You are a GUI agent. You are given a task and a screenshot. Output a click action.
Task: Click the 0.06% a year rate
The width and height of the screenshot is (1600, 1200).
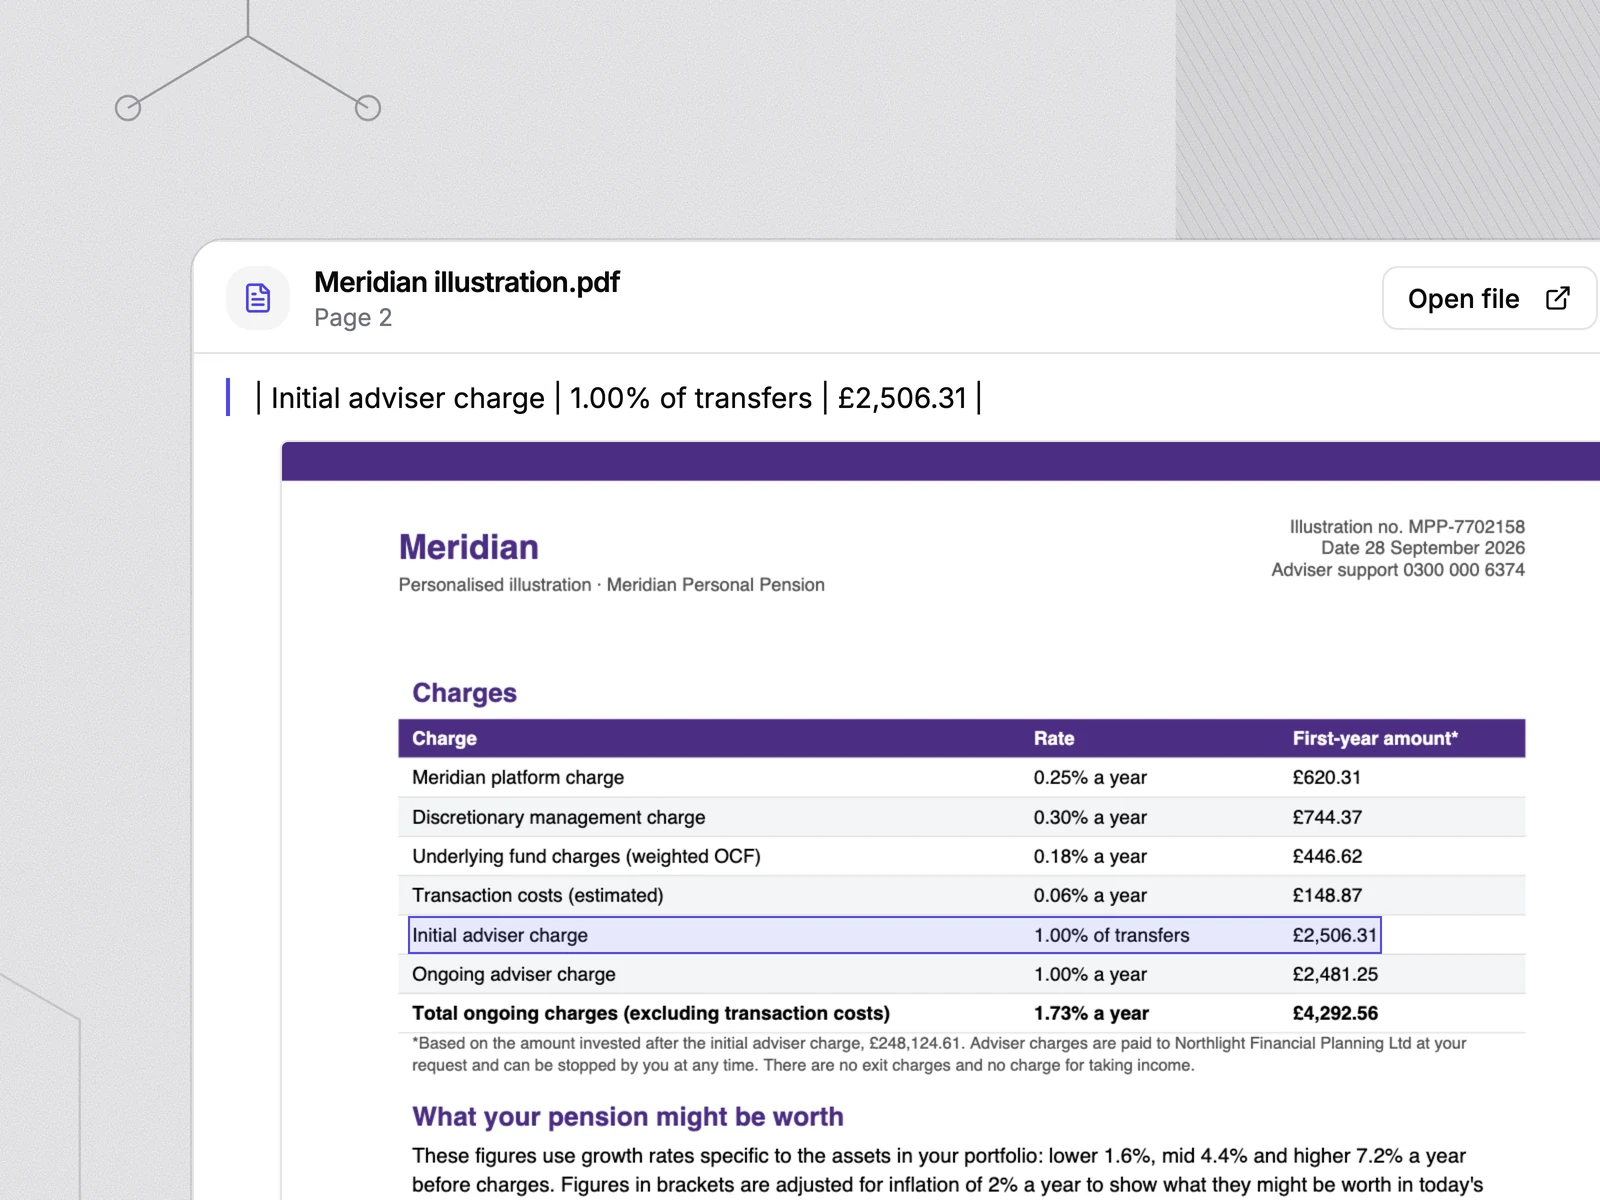tap(1090, 895)
